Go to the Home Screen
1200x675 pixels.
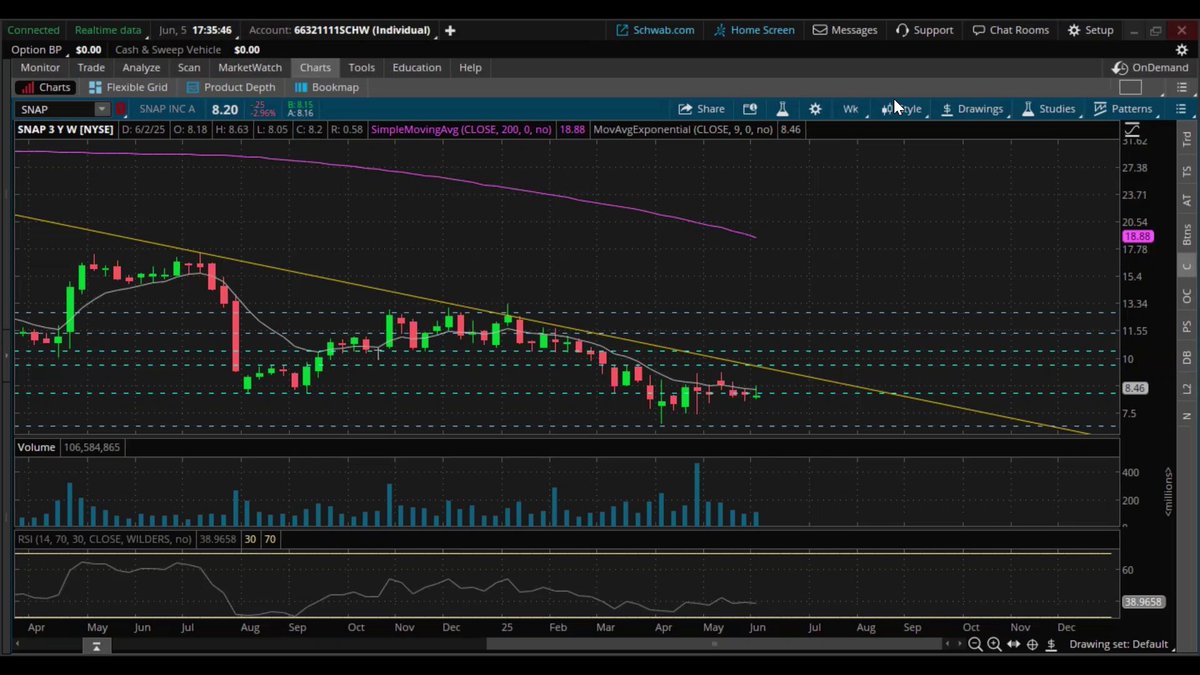click(x=754, y=30)
